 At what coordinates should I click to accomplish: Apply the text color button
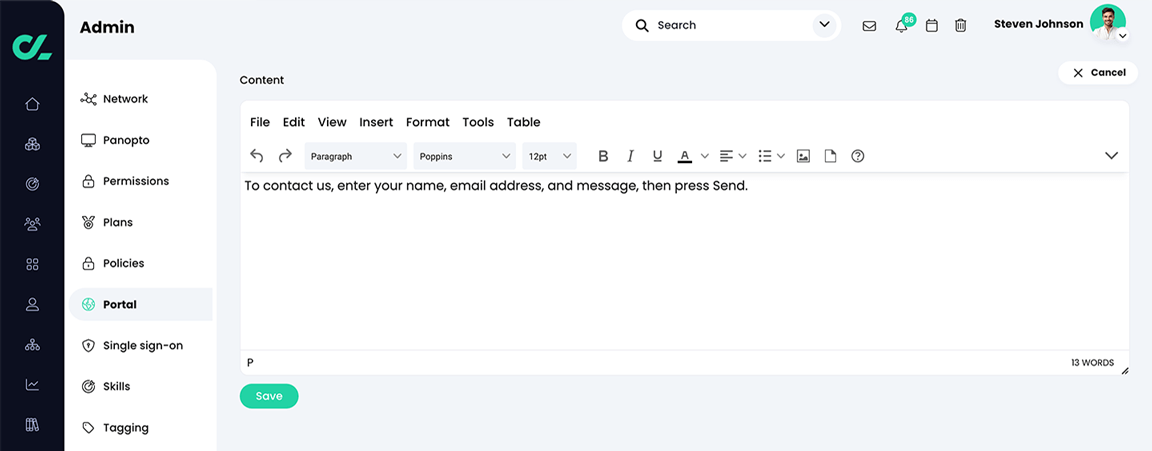point(685,156)
